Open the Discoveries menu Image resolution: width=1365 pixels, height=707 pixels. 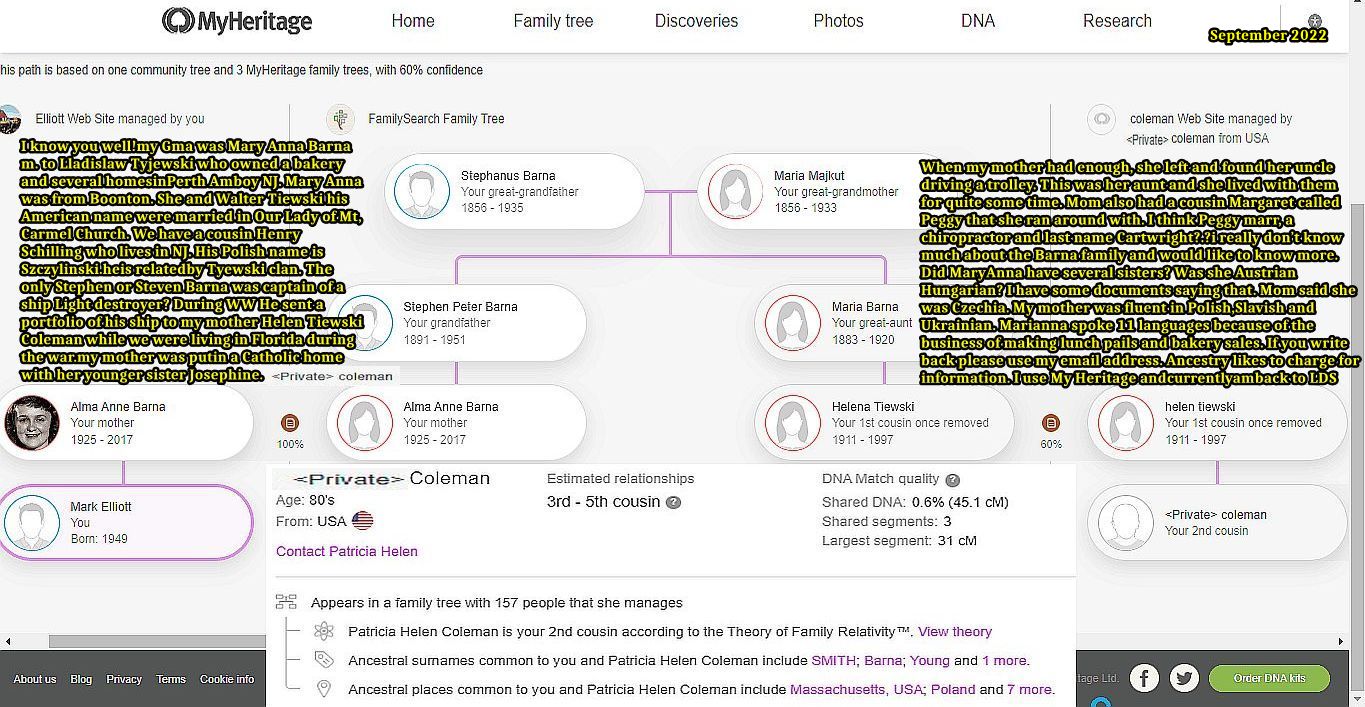(696, 21)
